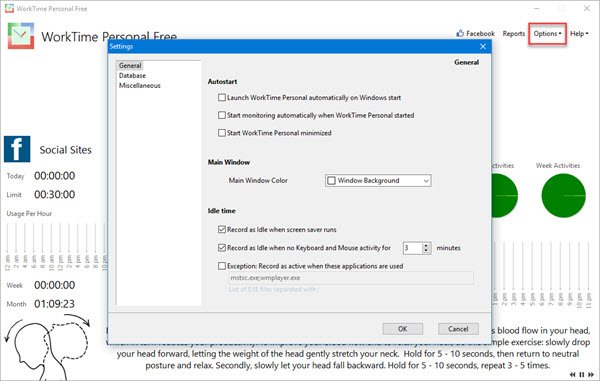Pause the tips slideshow
600x381 pixels.
point(582,374)
